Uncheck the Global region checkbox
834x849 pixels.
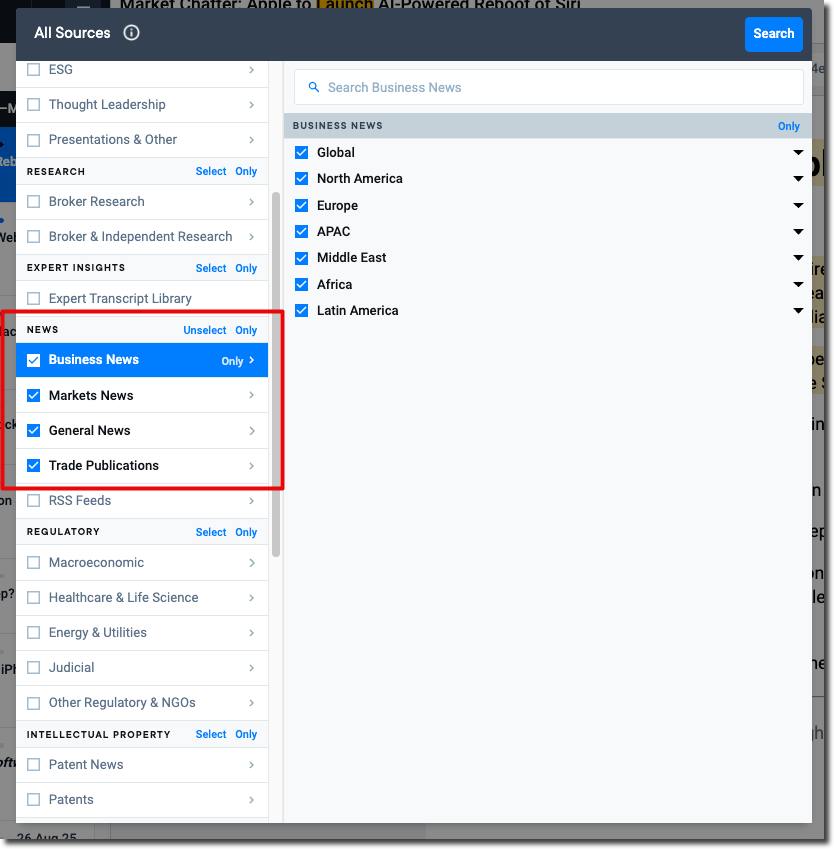click(302, 153)
